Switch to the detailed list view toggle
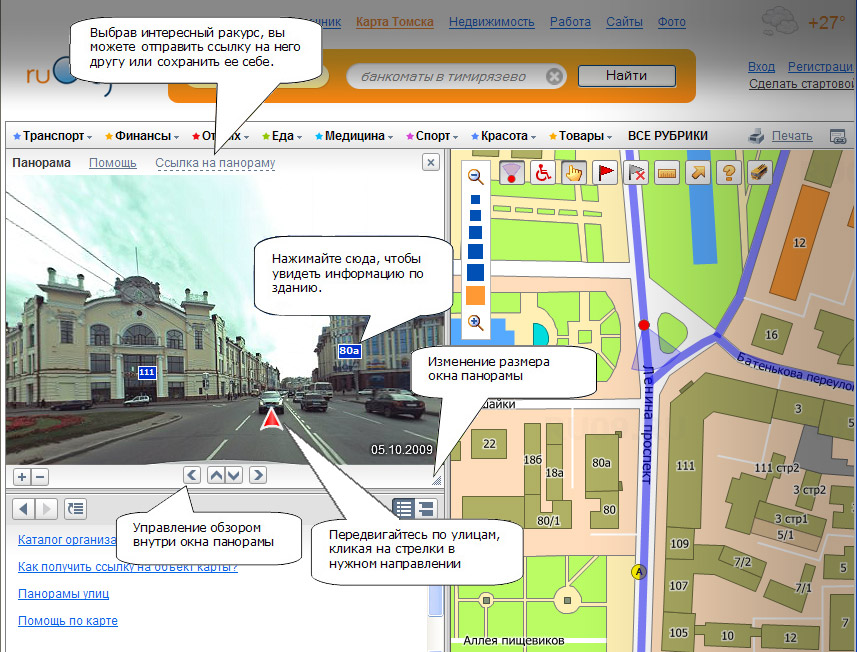The width and height of the screenshot is (857, 652). coord(426,508)
